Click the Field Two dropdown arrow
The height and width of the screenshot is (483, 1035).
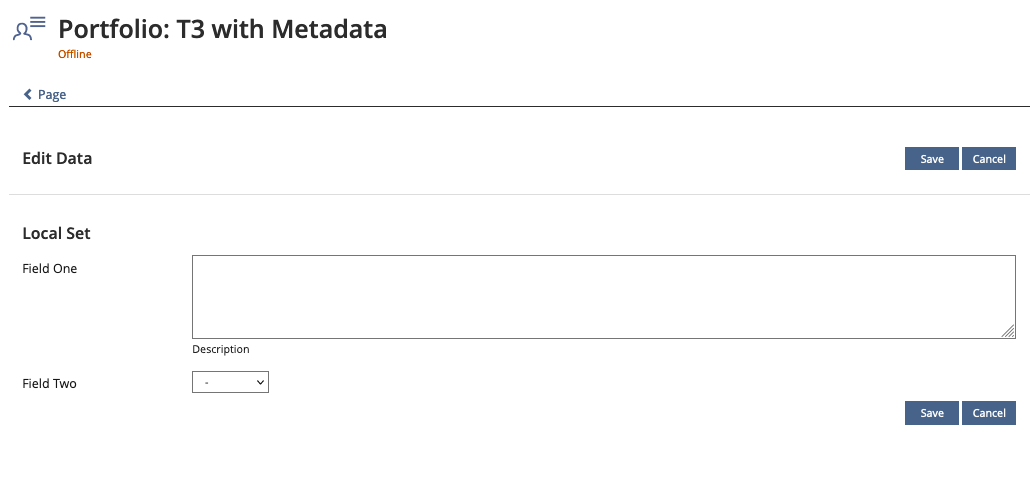[260, 382]
